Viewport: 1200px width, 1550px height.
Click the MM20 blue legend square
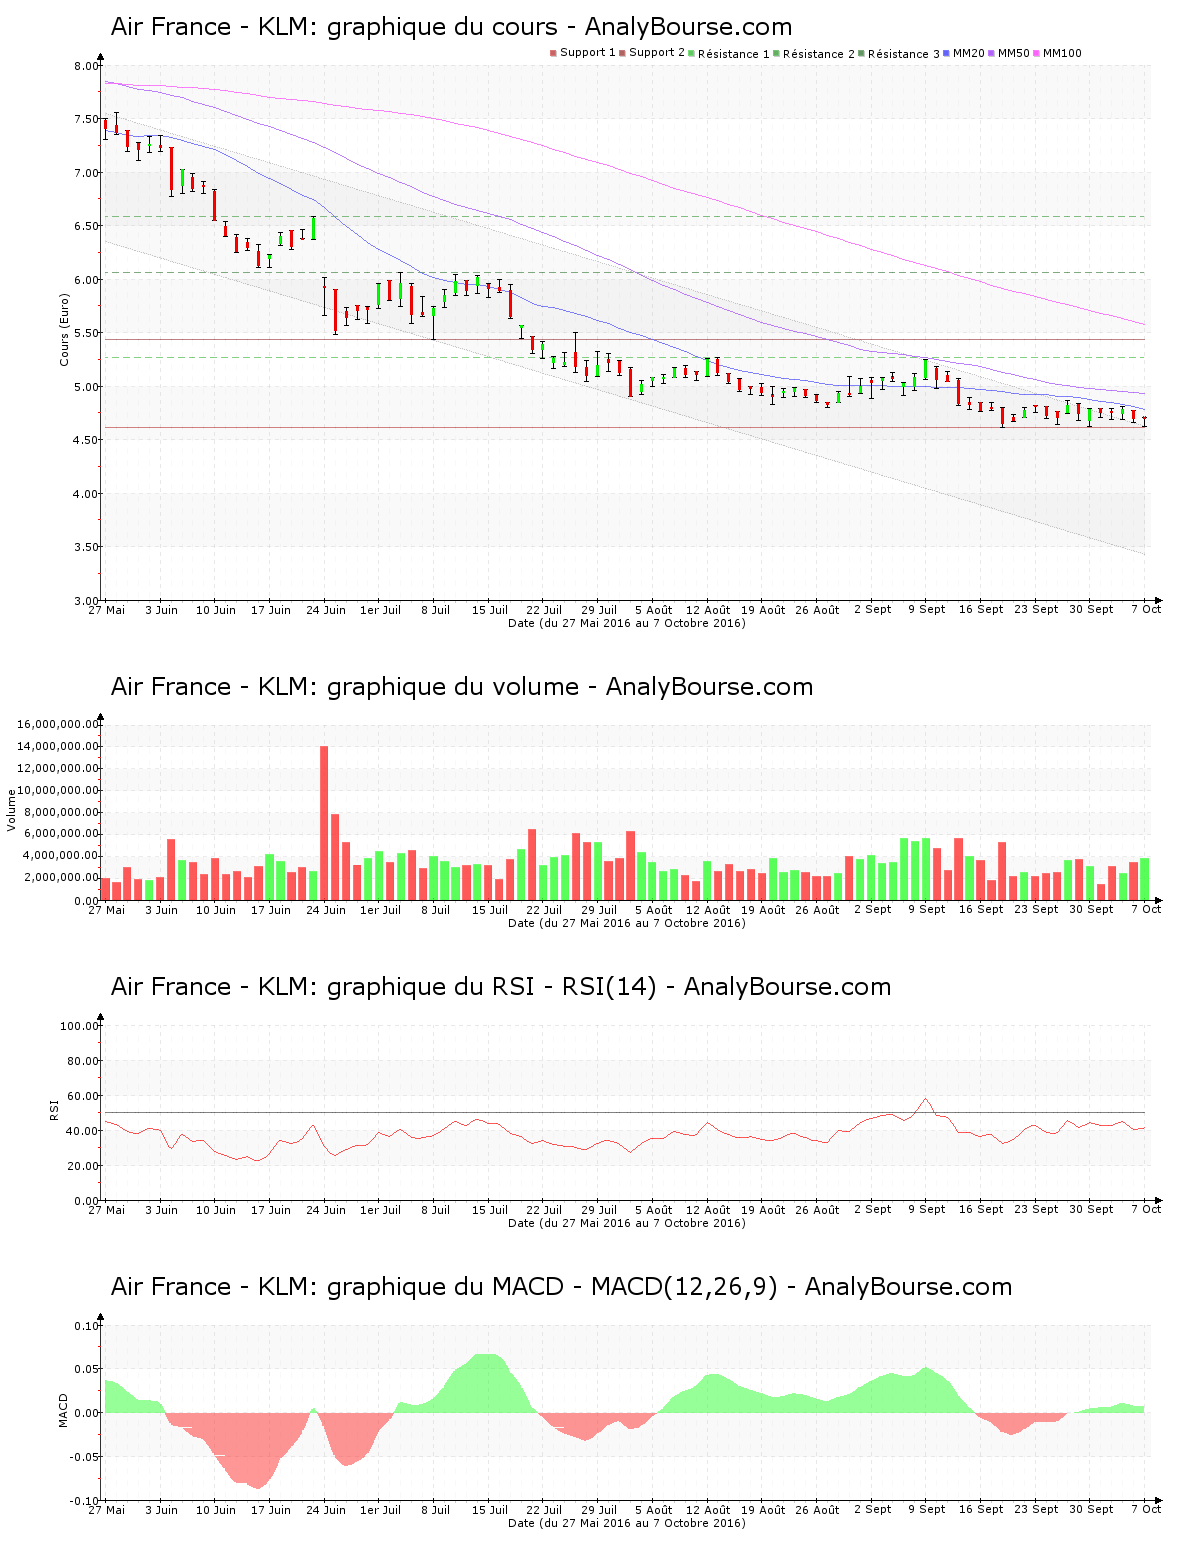(946, 53)
